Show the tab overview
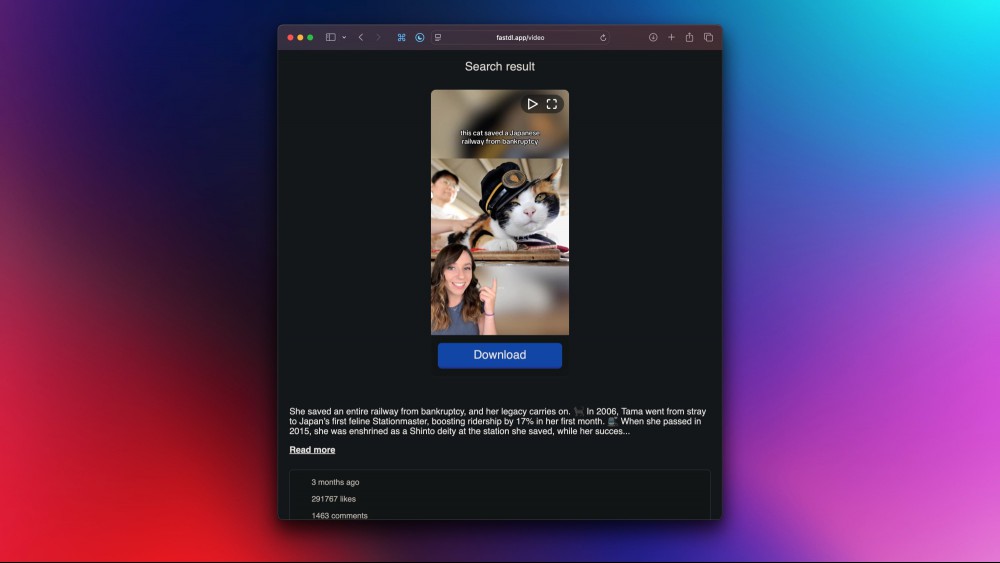The width and height of the screenshot is (1000, 563). pyautogui.click(x=709, y=38)
